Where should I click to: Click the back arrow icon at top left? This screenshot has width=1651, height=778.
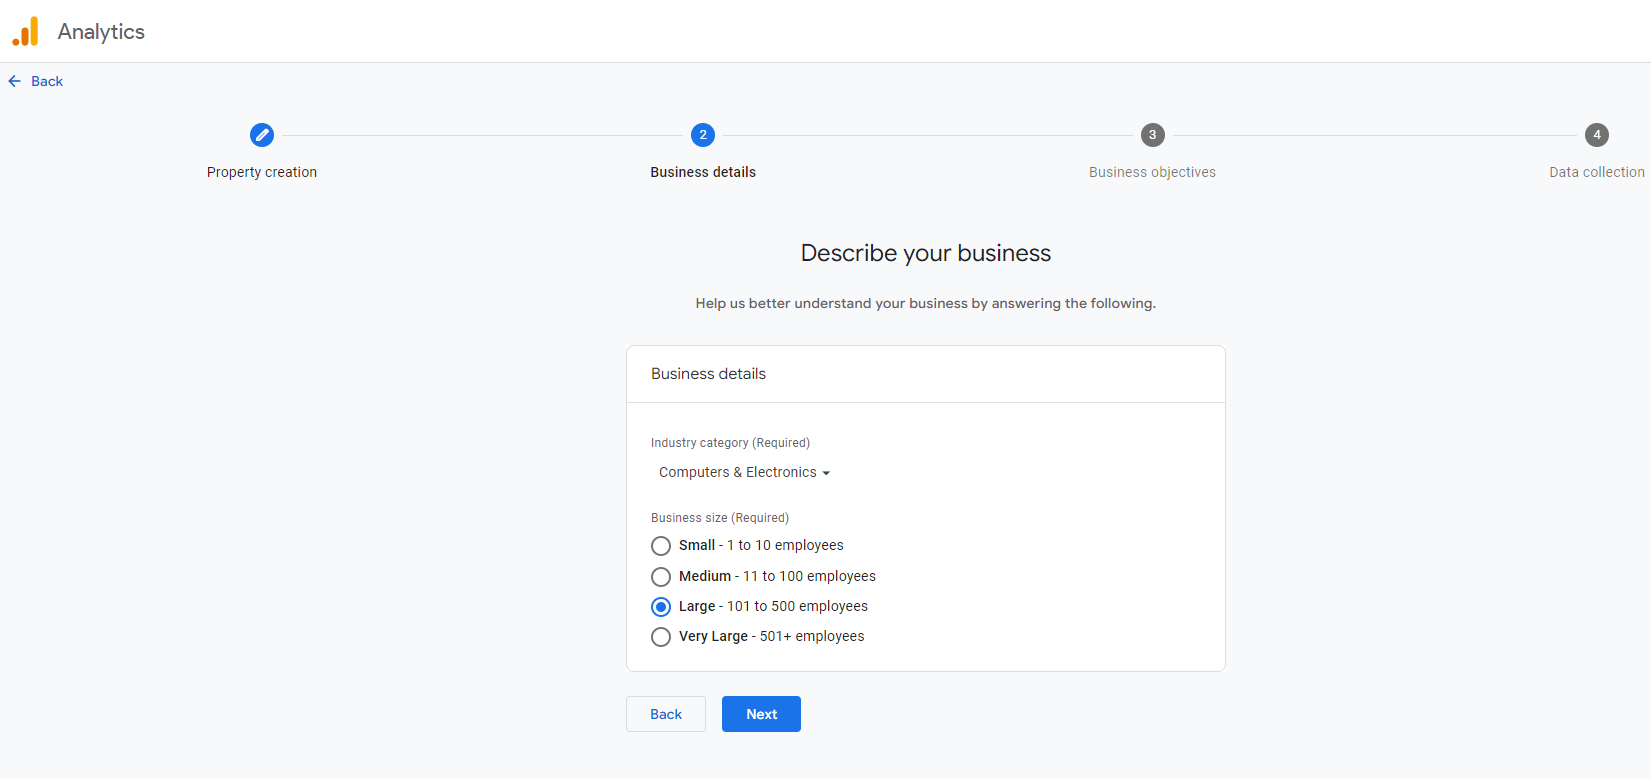pyautogui.click(x=15, y=81)
